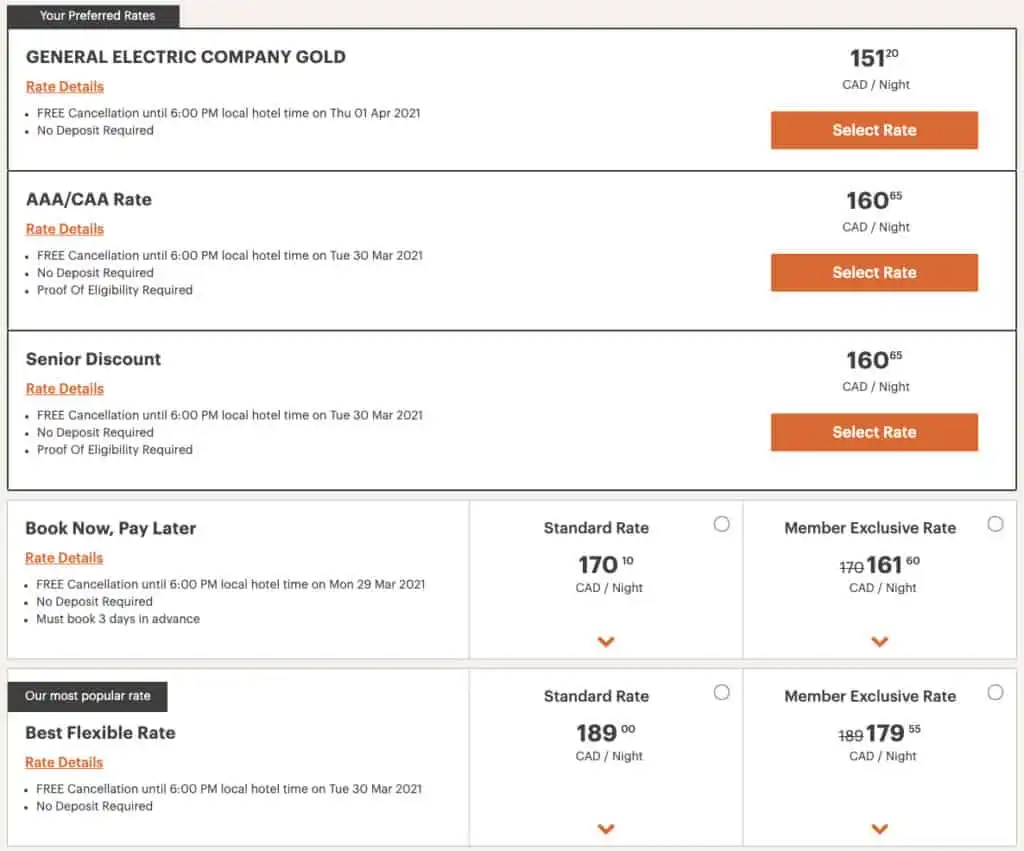Select Rate for AAA/CAA Rate
Viewport: 1024px width, 851px height.
click(x=874, y=272)
